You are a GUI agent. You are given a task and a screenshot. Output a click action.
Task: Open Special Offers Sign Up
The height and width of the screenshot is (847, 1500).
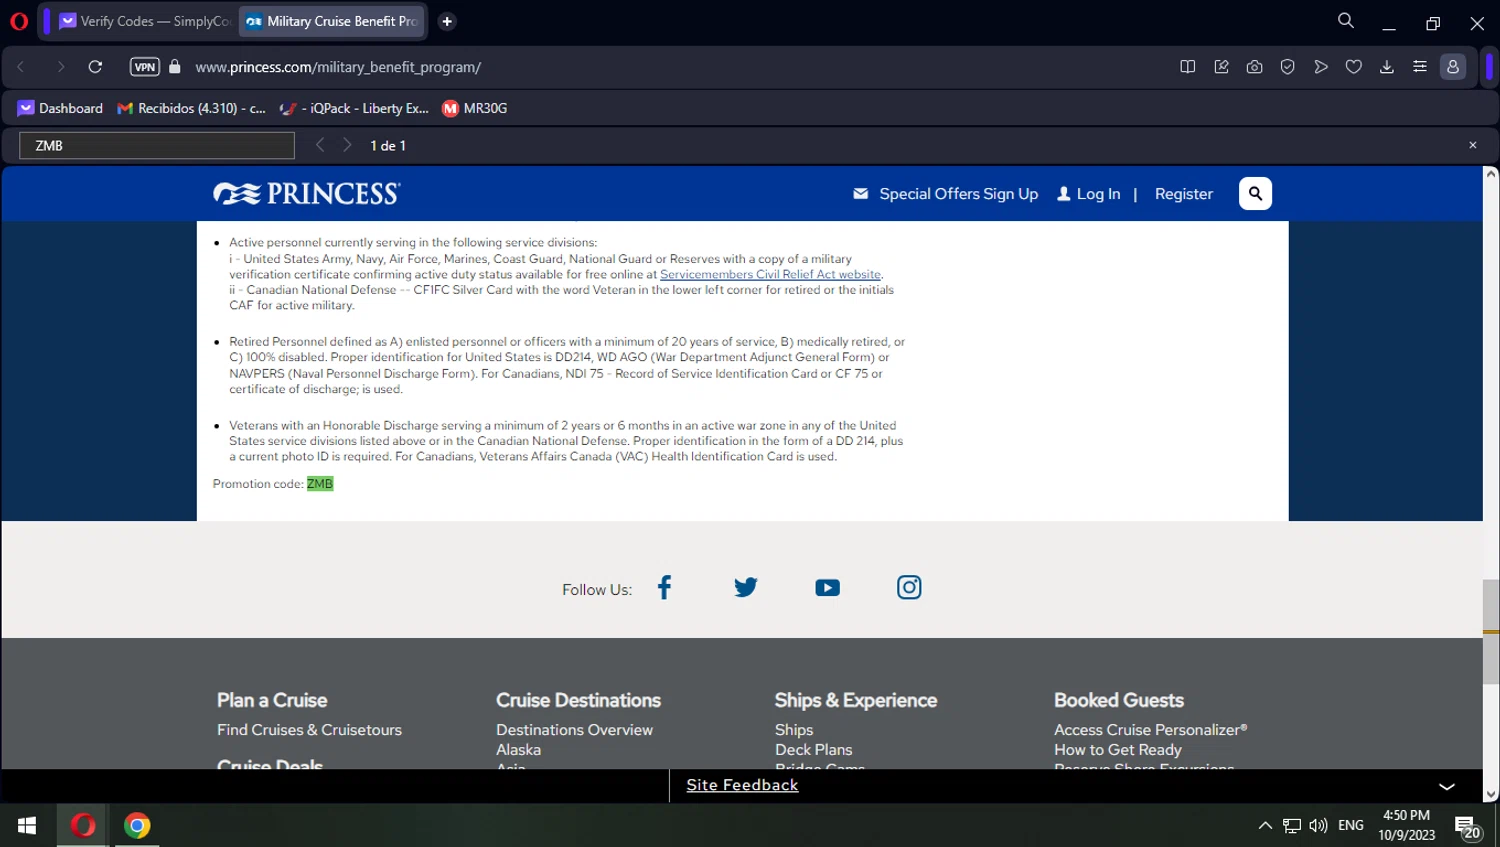click(945, 194)
